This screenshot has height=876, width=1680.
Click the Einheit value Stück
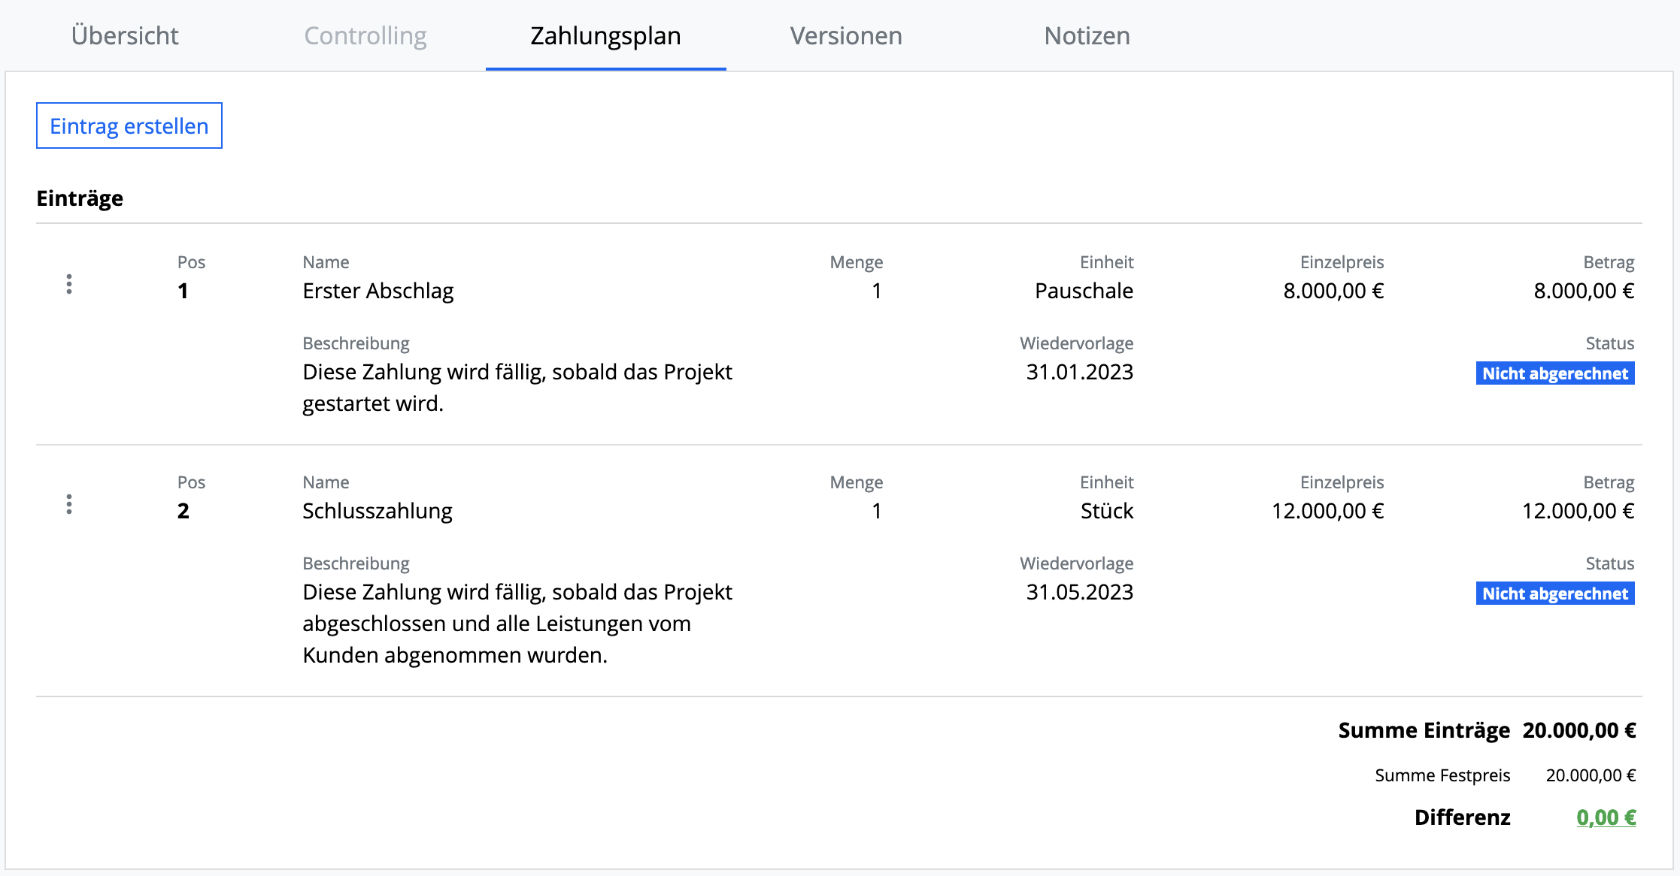1107,511
